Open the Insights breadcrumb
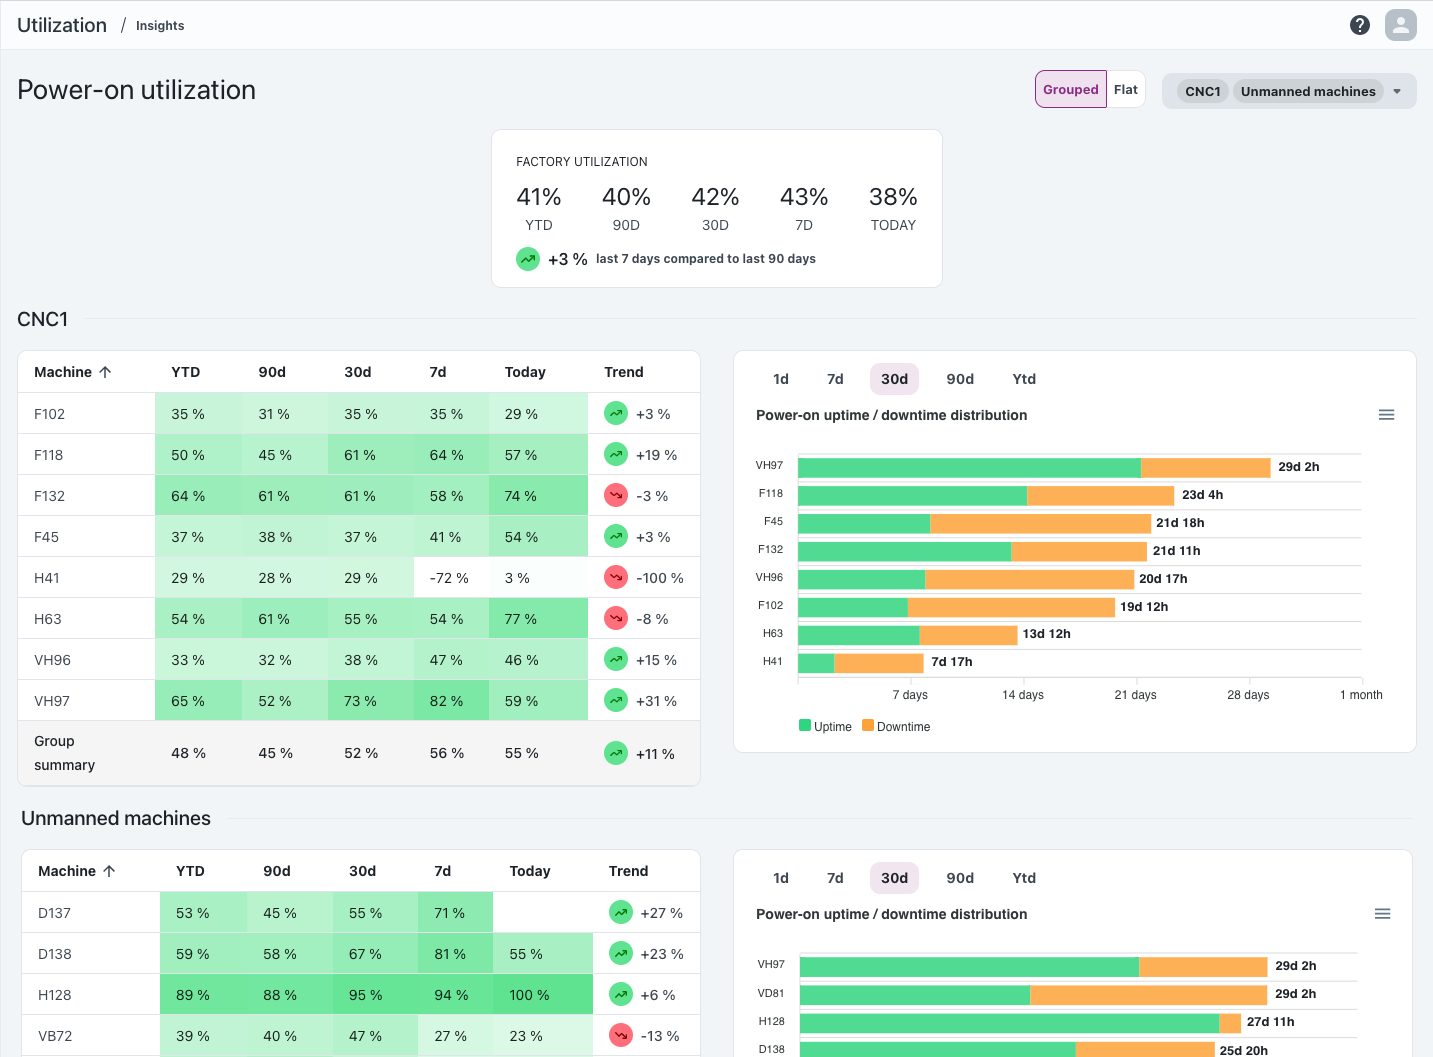 tap(160, 26)
